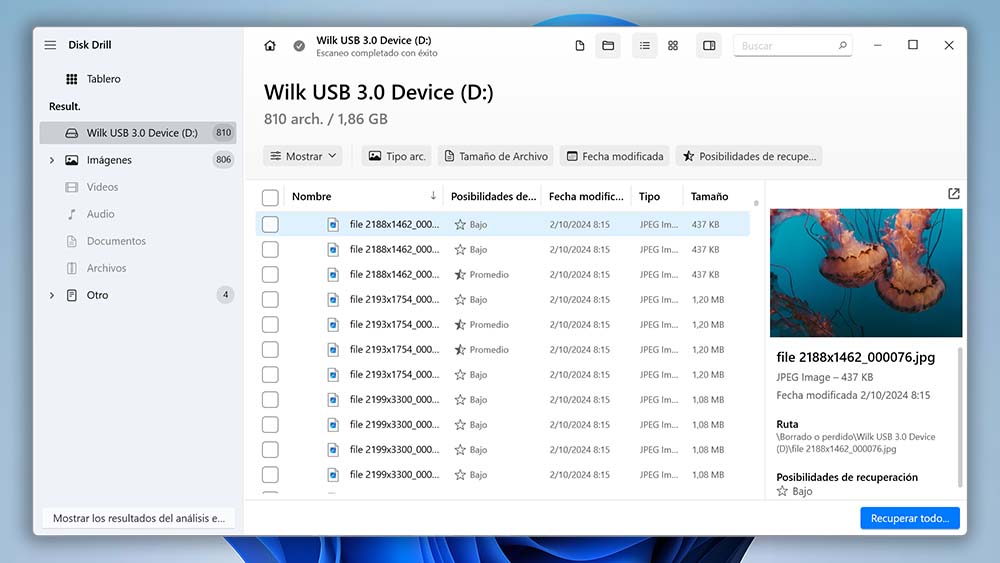1000x563 pixels.
Task: Select Videos in the sidebar
Action: click(x=138, y=187)
